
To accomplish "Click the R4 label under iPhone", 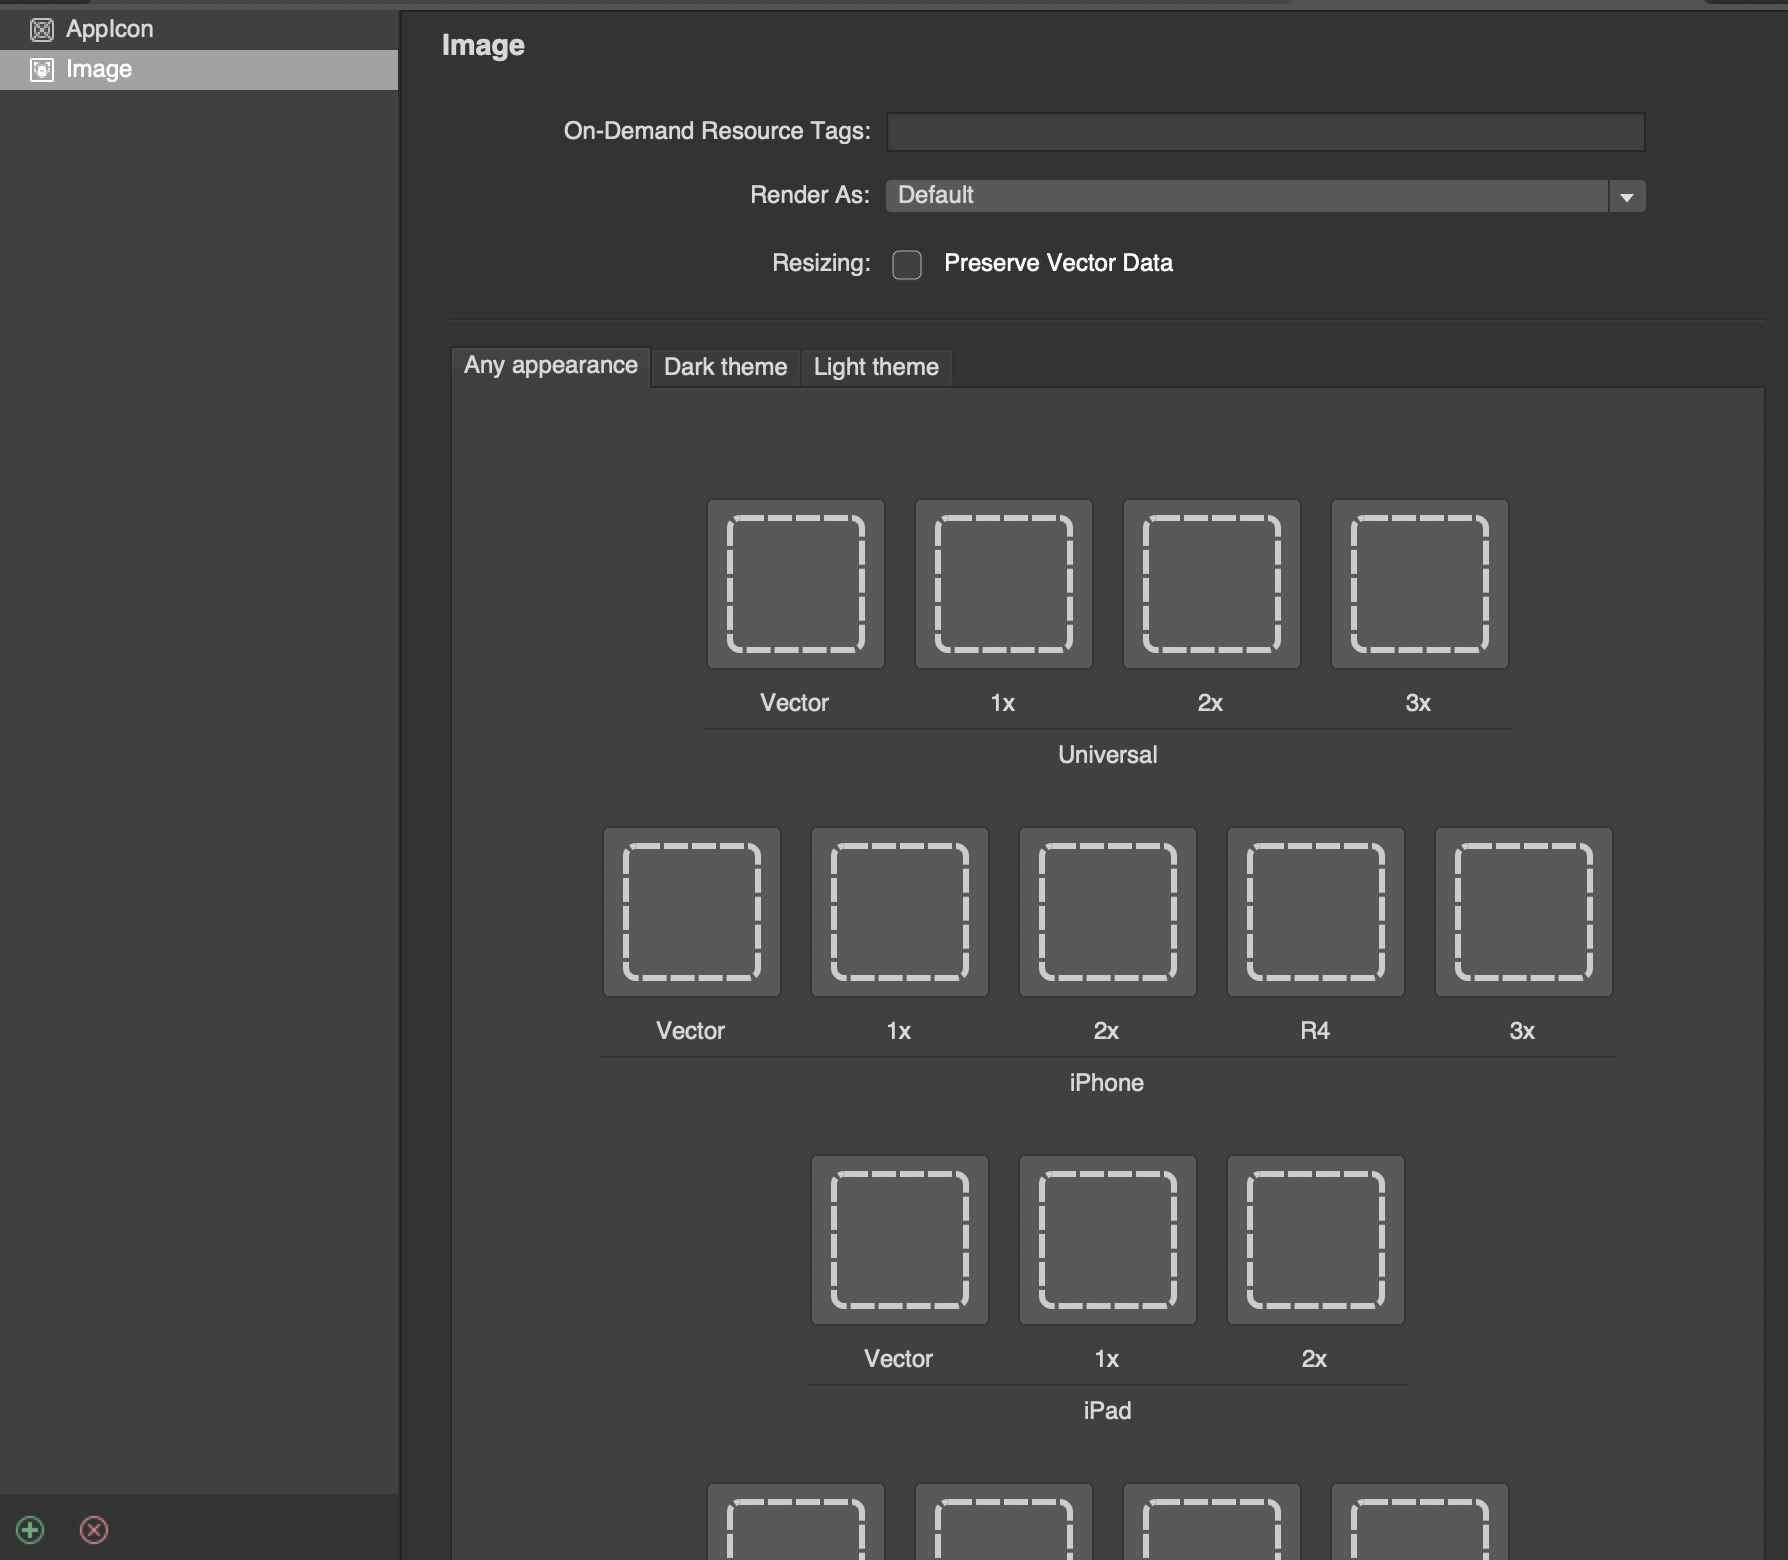I will point(1315,1031).
